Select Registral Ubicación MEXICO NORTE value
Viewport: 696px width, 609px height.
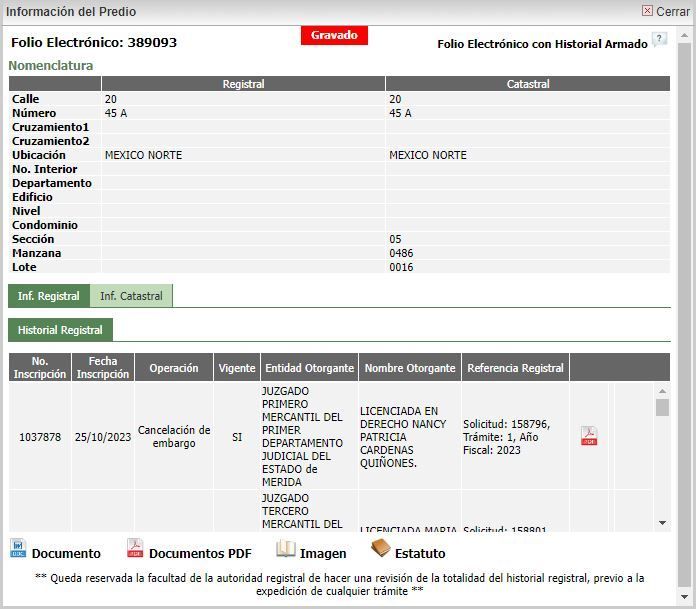(x=143, y=155)
